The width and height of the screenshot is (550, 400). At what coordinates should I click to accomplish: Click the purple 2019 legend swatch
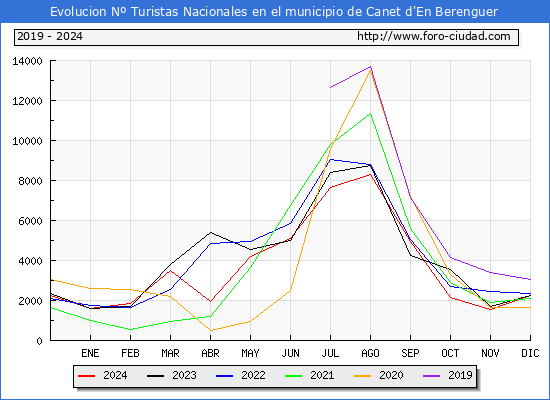(x=431, y=376)
